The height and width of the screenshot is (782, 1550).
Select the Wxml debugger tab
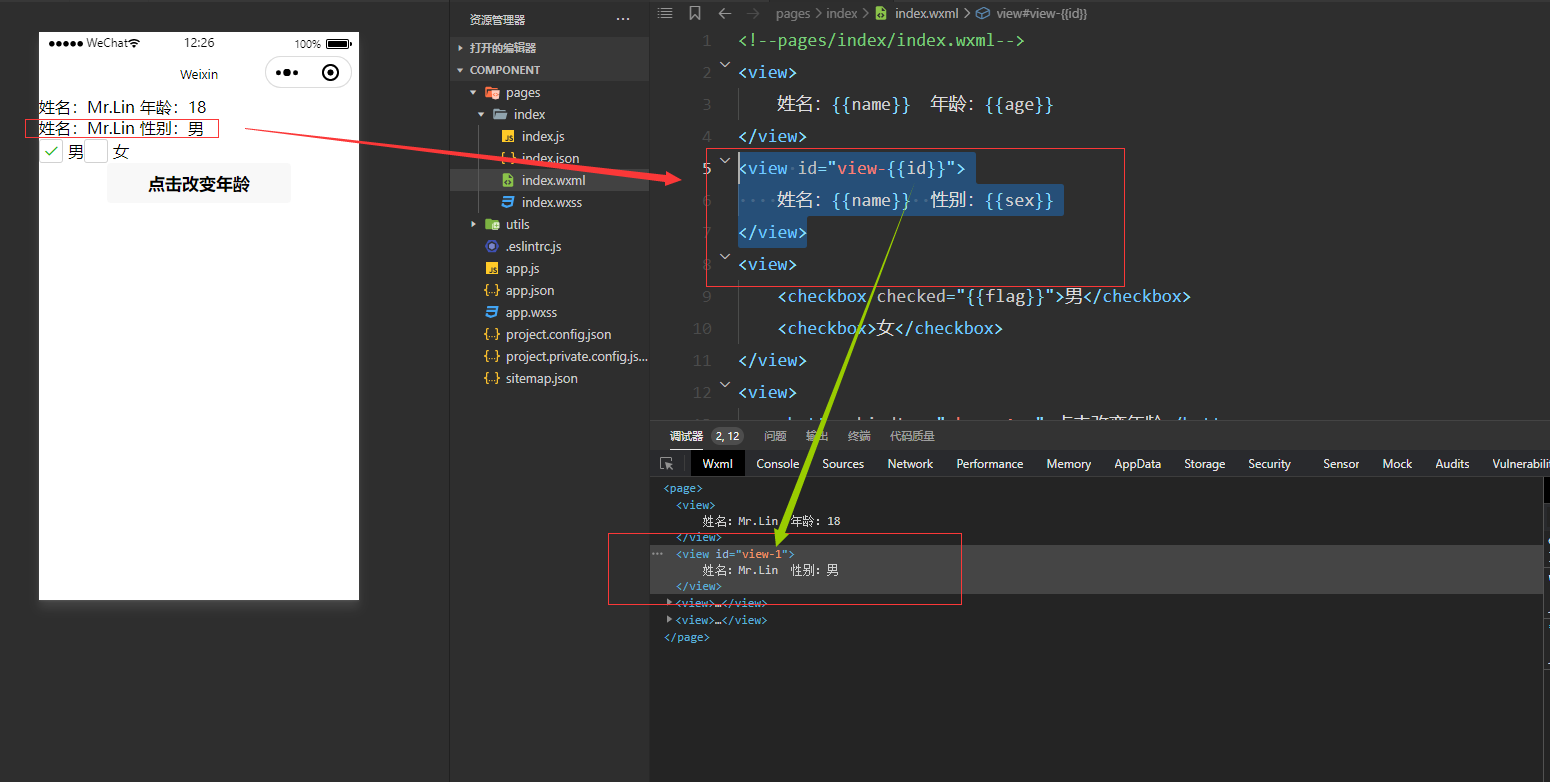pyautogui.click(x=718, y=464)
